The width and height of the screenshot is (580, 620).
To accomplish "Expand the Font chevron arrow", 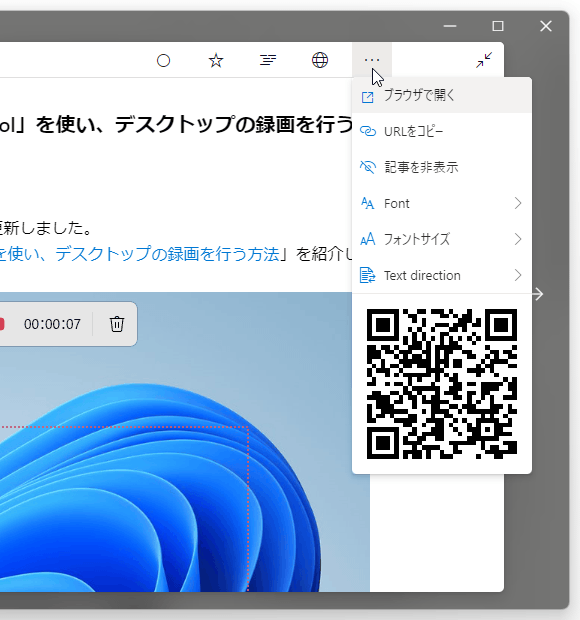I will [x=518, y=203].
